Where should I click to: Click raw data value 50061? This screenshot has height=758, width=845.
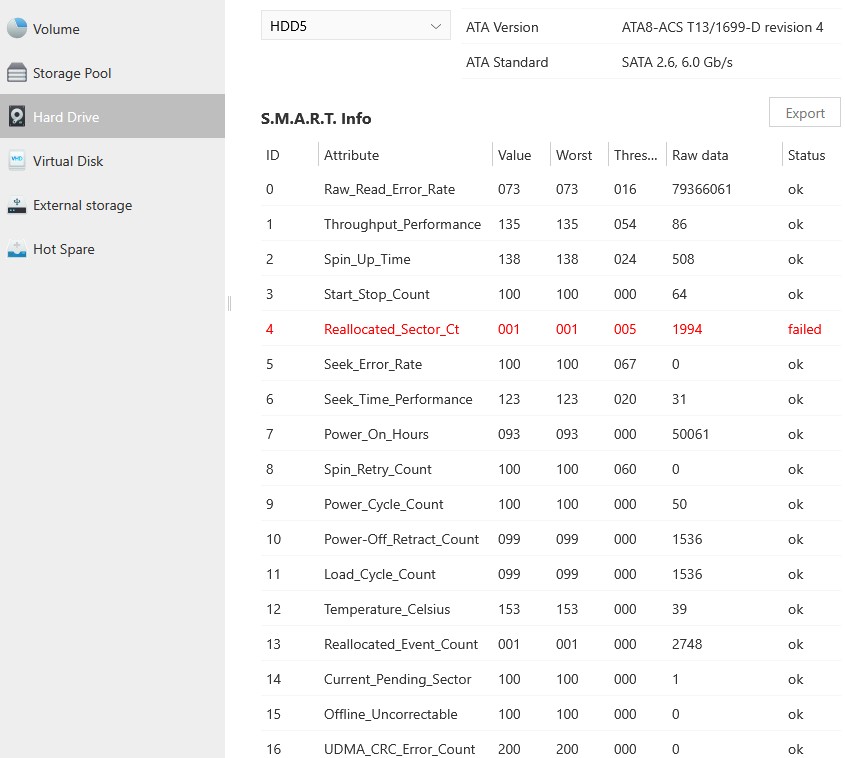[x=690, y=434]
